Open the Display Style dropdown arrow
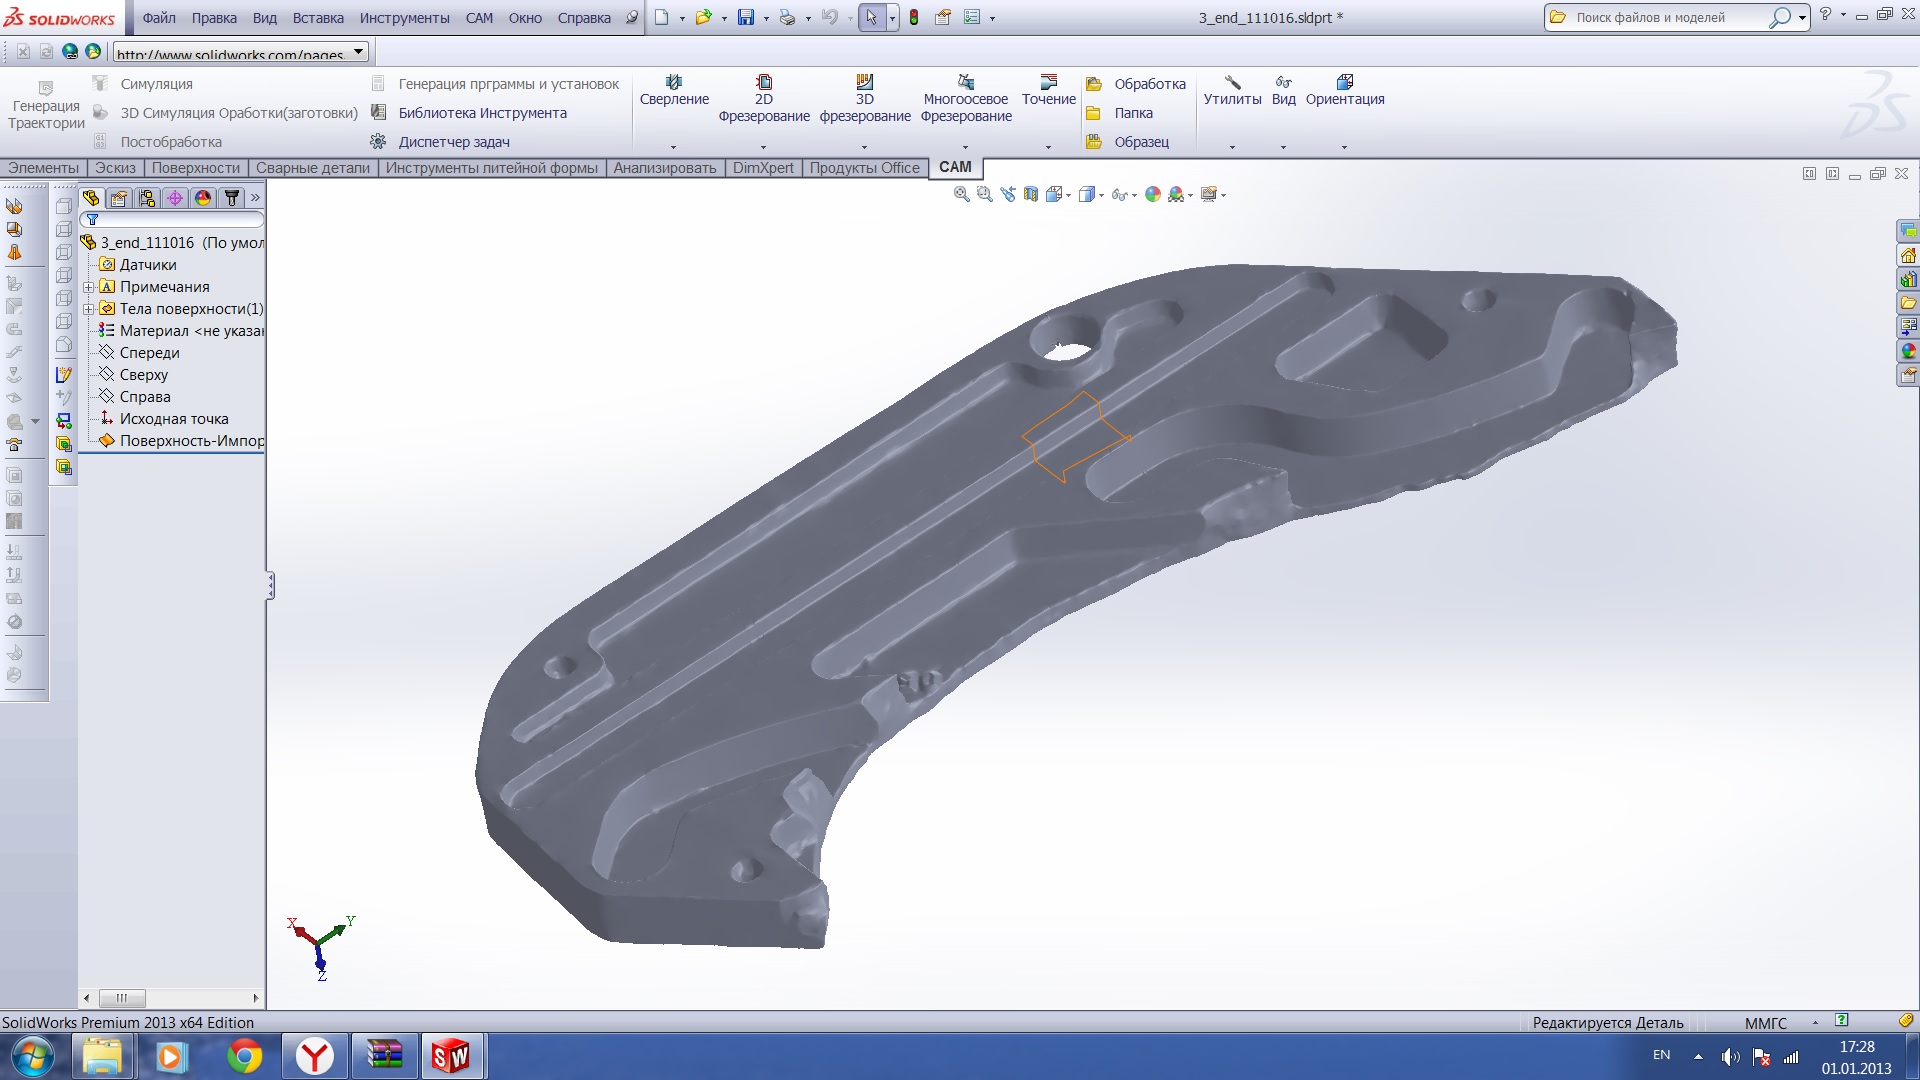The width and height of the screenshot is (1920, 1080). (x=1102, y=196)
